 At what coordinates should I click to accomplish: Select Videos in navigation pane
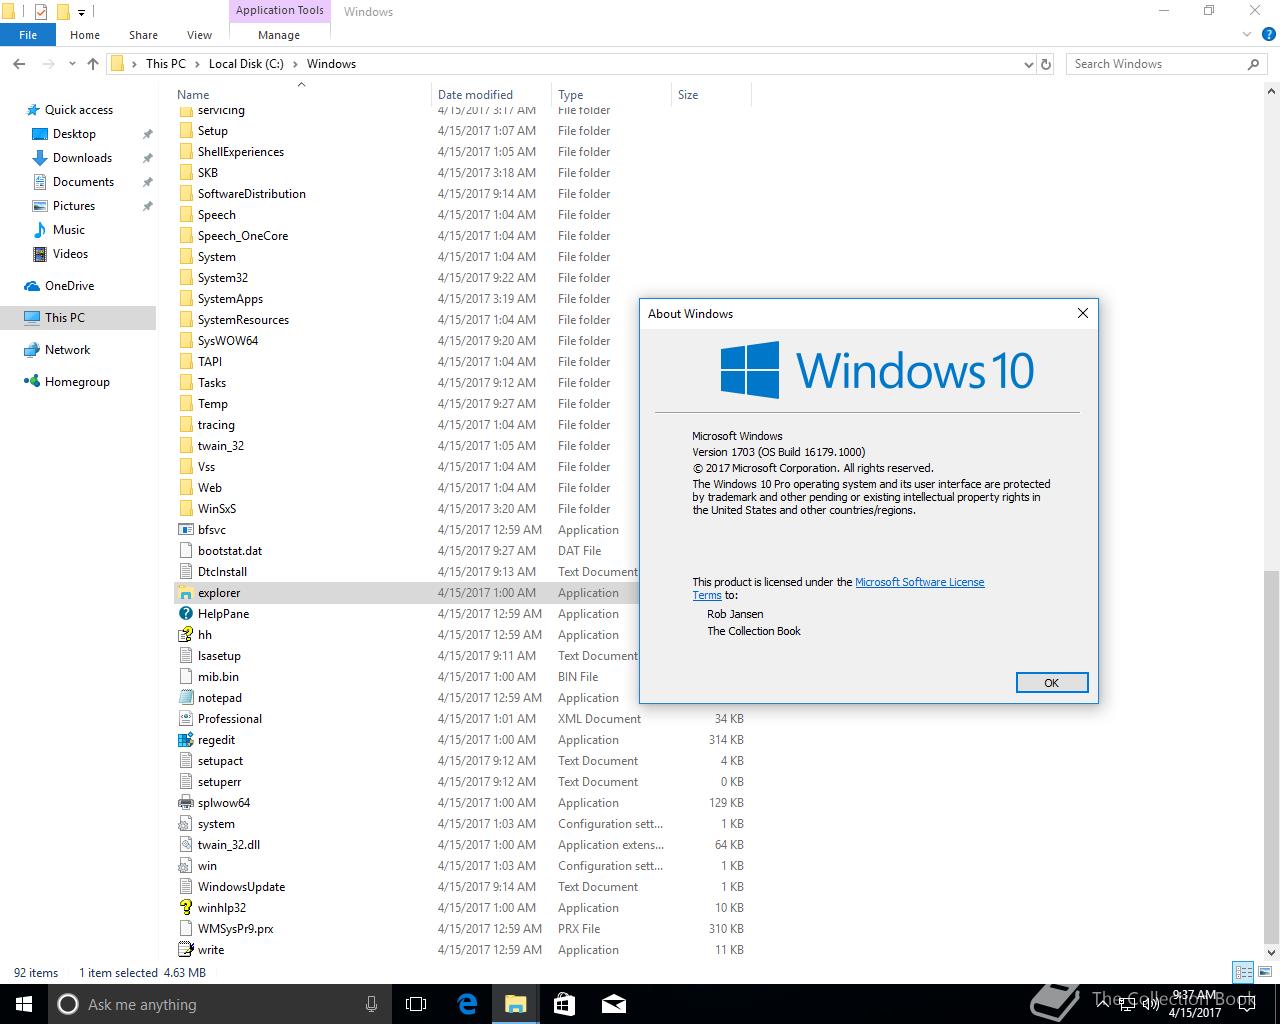click(x=70, y=254)
